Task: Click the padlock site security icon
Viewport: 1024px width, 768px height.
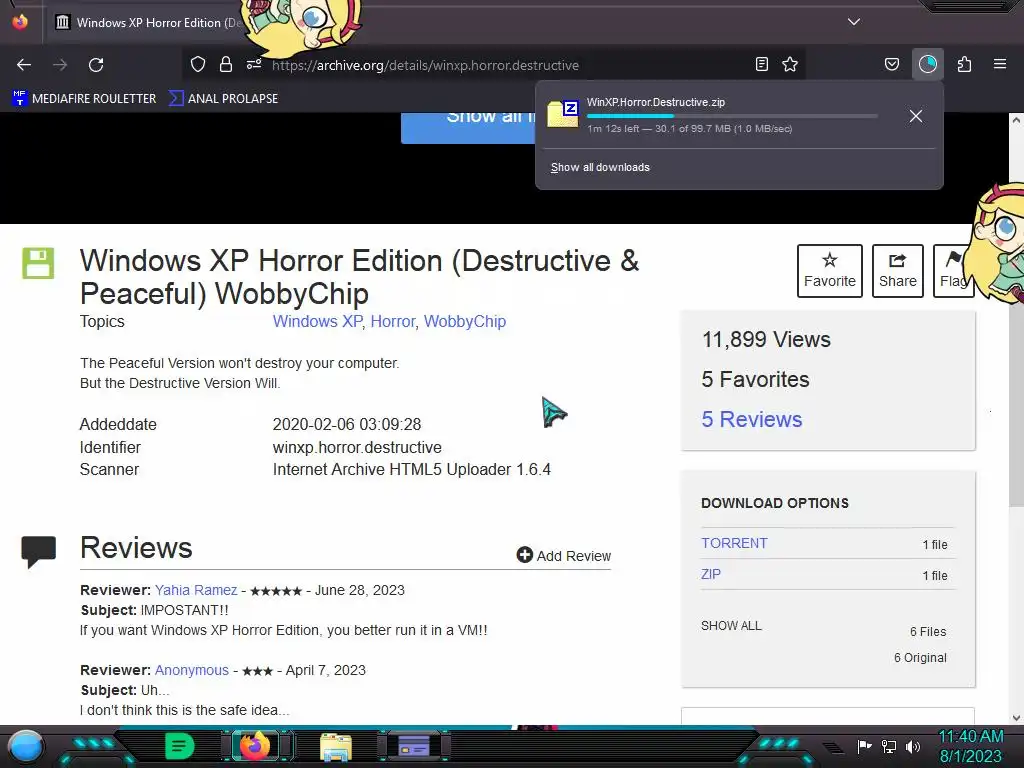Action: pyautogui.click(x=226, y=64)
